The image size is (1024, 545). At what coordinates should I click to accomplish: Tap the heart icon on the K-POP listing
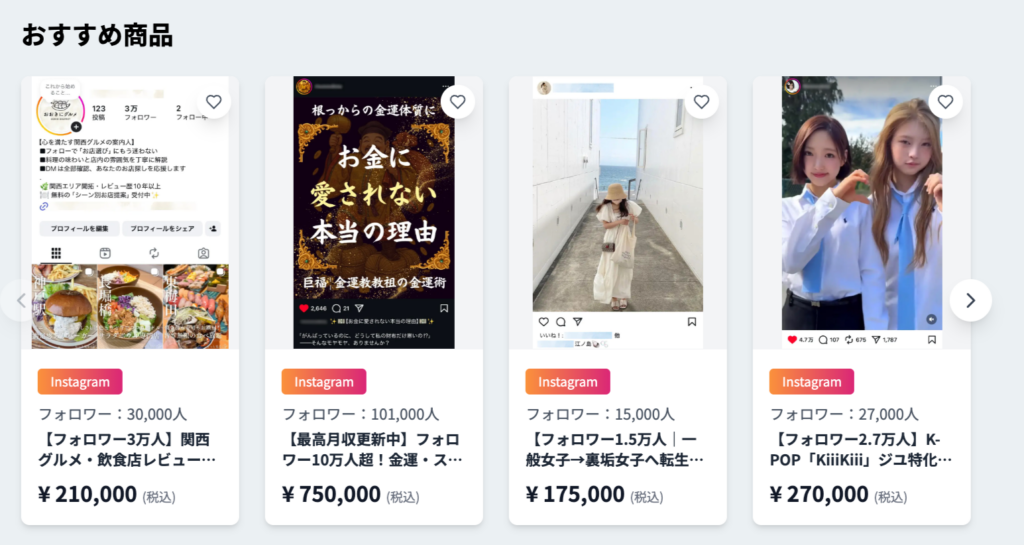pos(945,101)
